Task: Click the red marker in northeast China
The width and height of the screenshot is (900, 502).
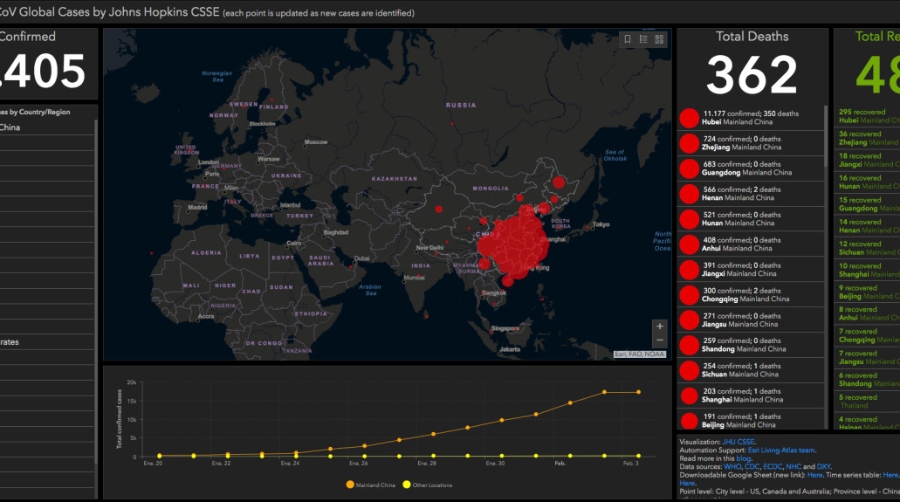Action: pyautogui.click(x=558, y=182)
